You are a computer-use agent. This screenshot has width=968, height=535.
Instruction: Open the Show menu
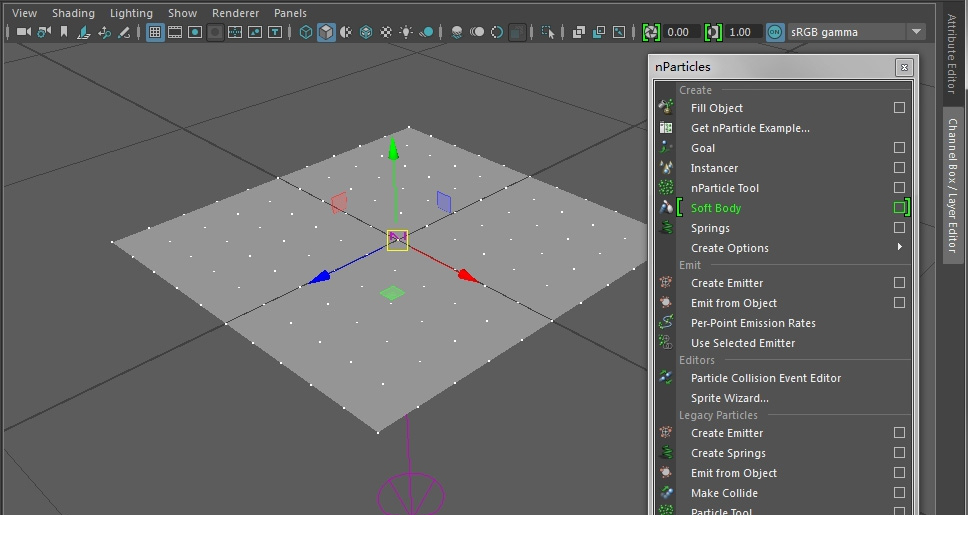[x=182, y=13]
